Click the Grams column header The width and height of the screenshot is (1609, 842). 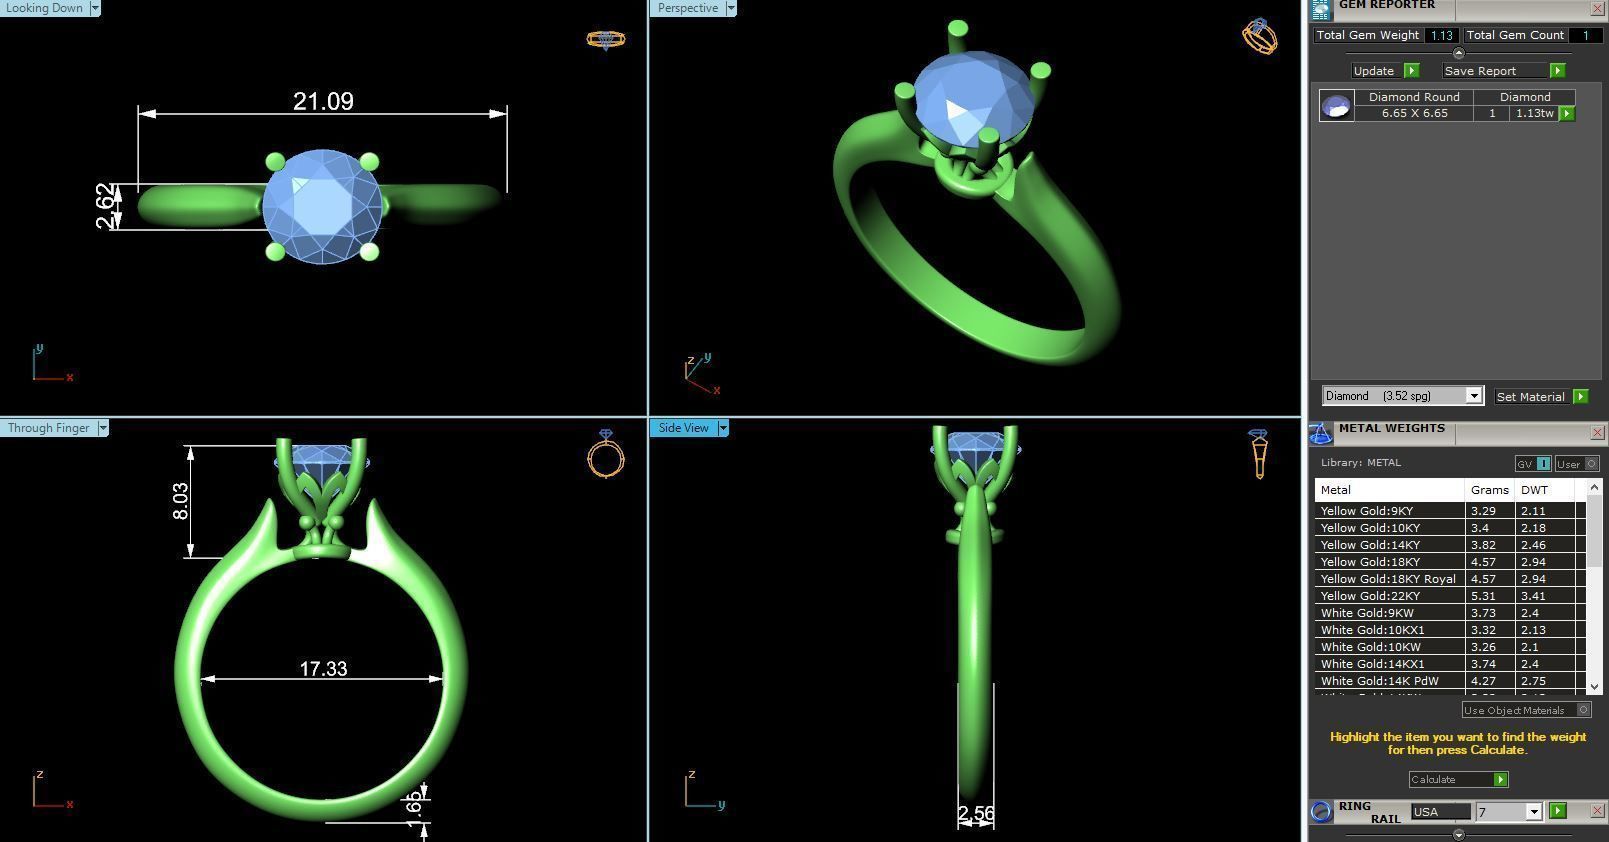click(x=1489, y=490)
